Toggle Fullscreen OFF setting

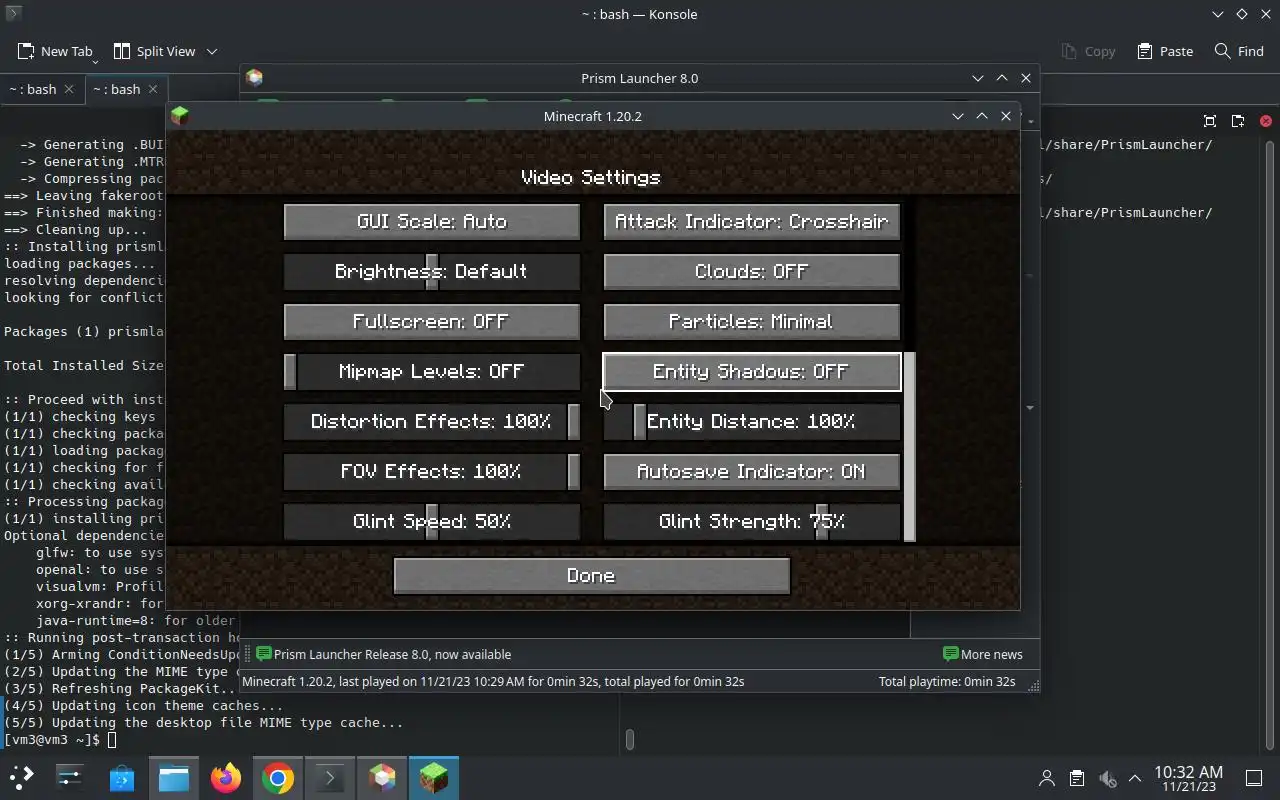tap(432, 321)
